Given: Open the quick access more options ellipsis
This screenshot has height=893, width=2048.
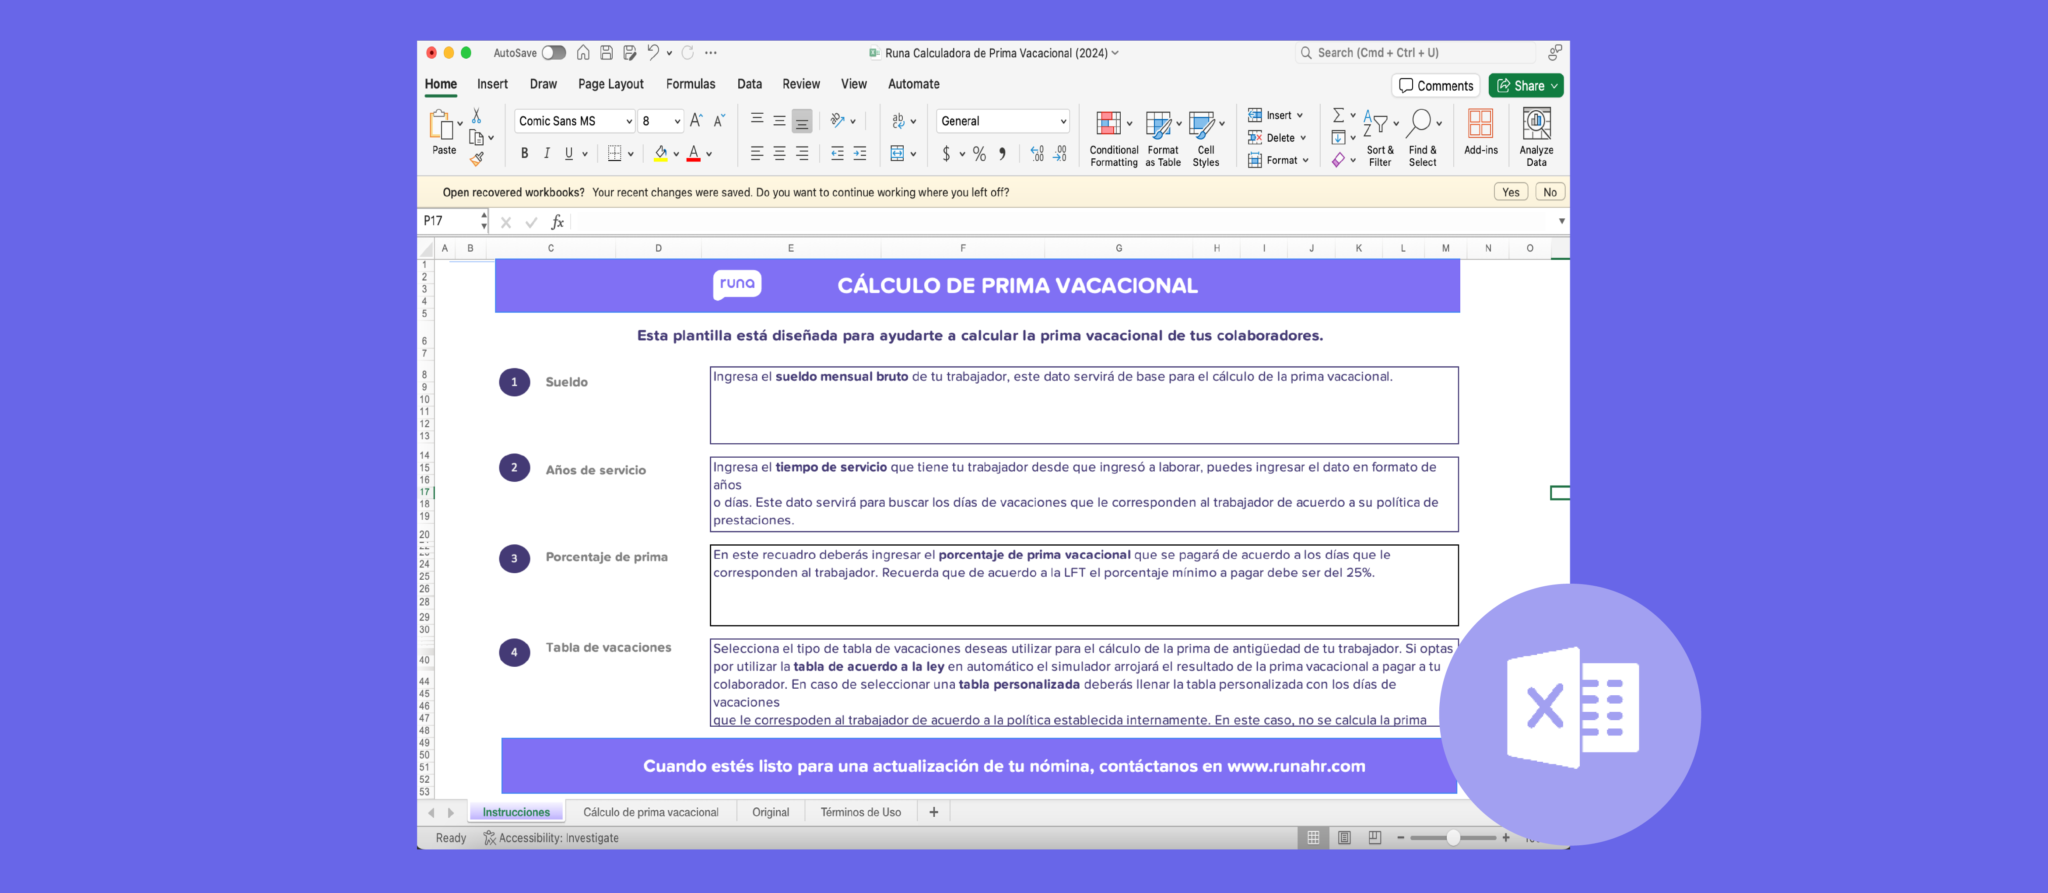Looking at the screenshot, I should tap(711, 53).
